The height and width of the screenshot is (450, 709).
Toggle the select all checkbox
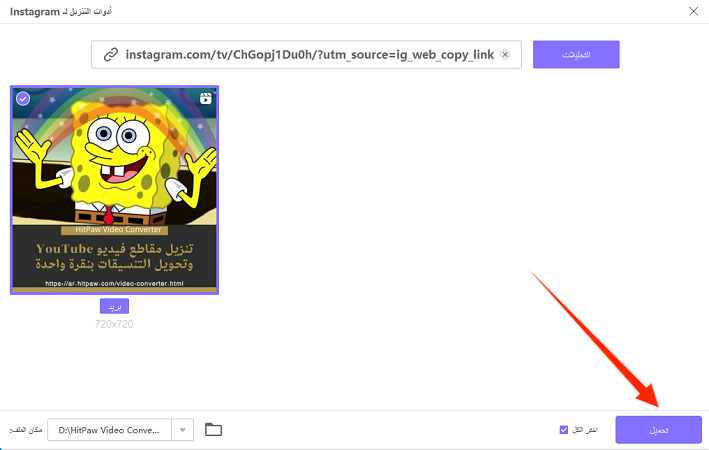pyautogui.click(x=564, y=430)
